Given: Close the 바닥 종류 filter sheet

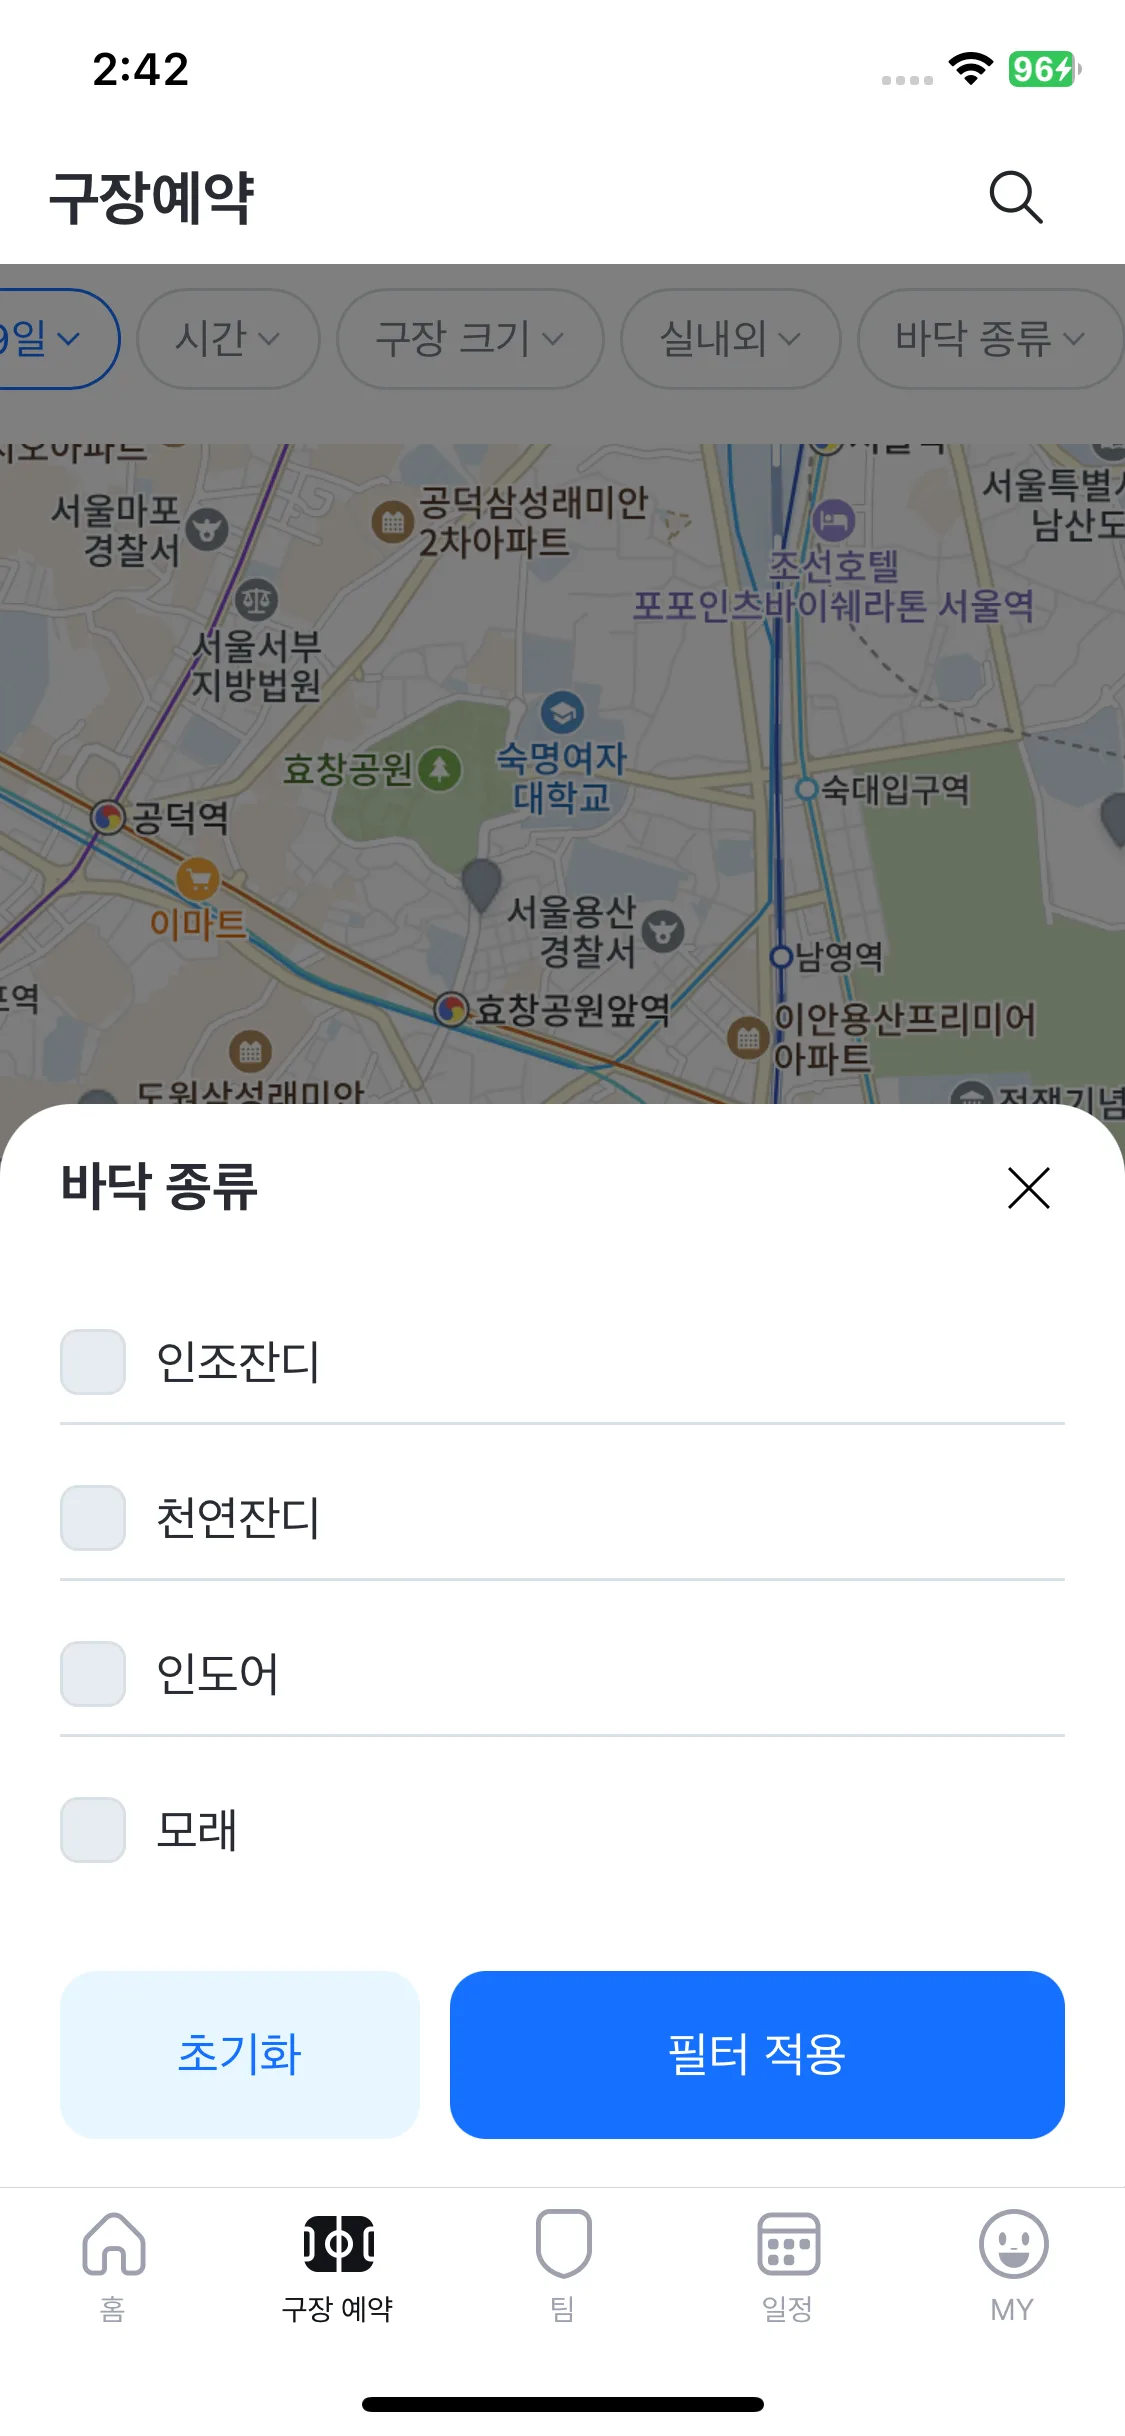Looking at the screenshot, I should click(1028, 1188).
